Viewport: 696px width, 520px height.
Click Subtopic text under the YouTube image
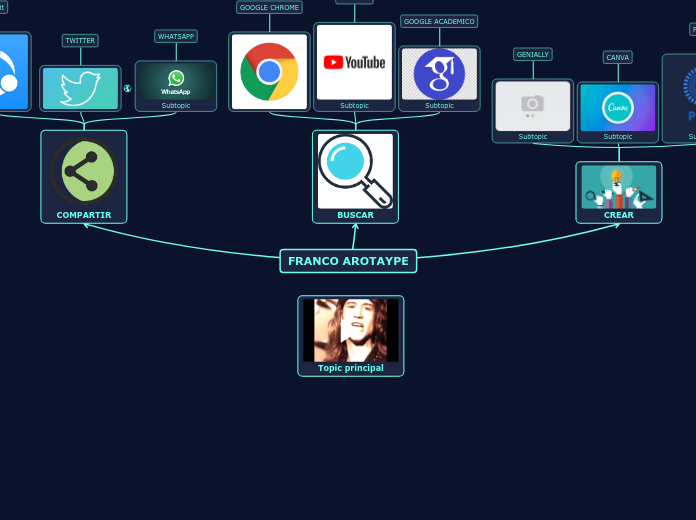point(354,105)
